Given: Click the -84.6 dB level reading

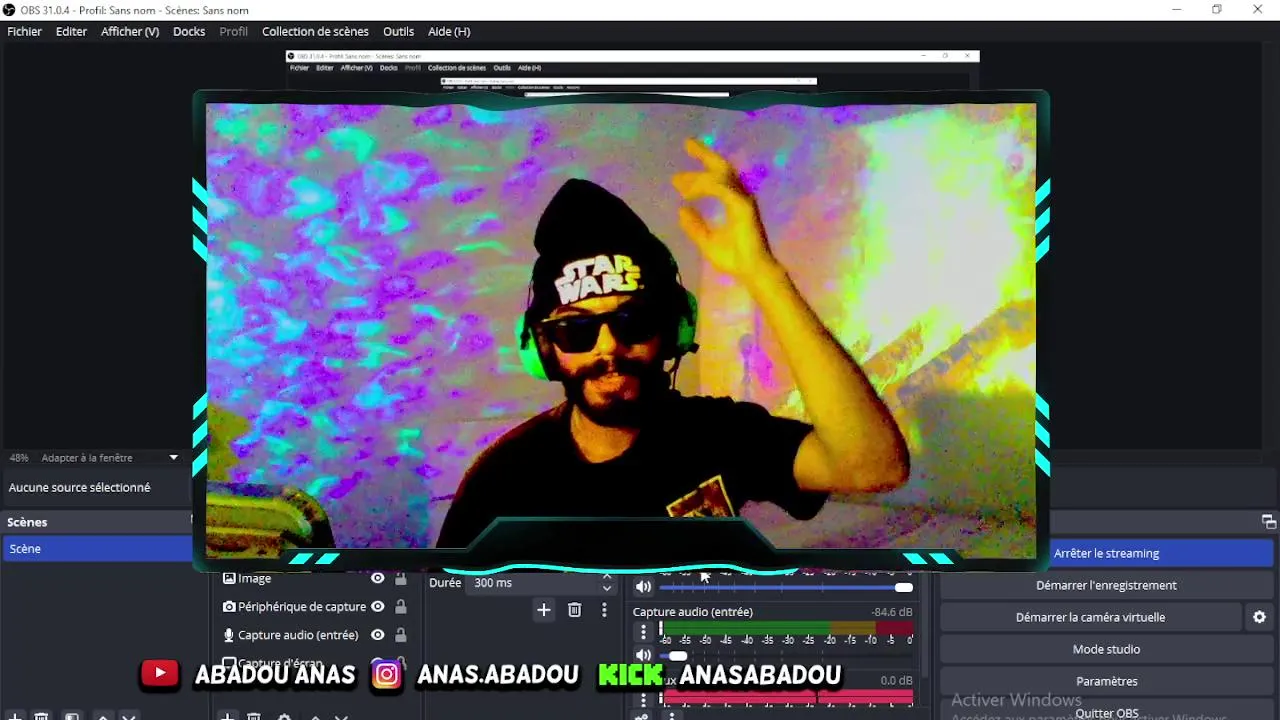Looking at the screenshot, I should (x=892, y=612).
